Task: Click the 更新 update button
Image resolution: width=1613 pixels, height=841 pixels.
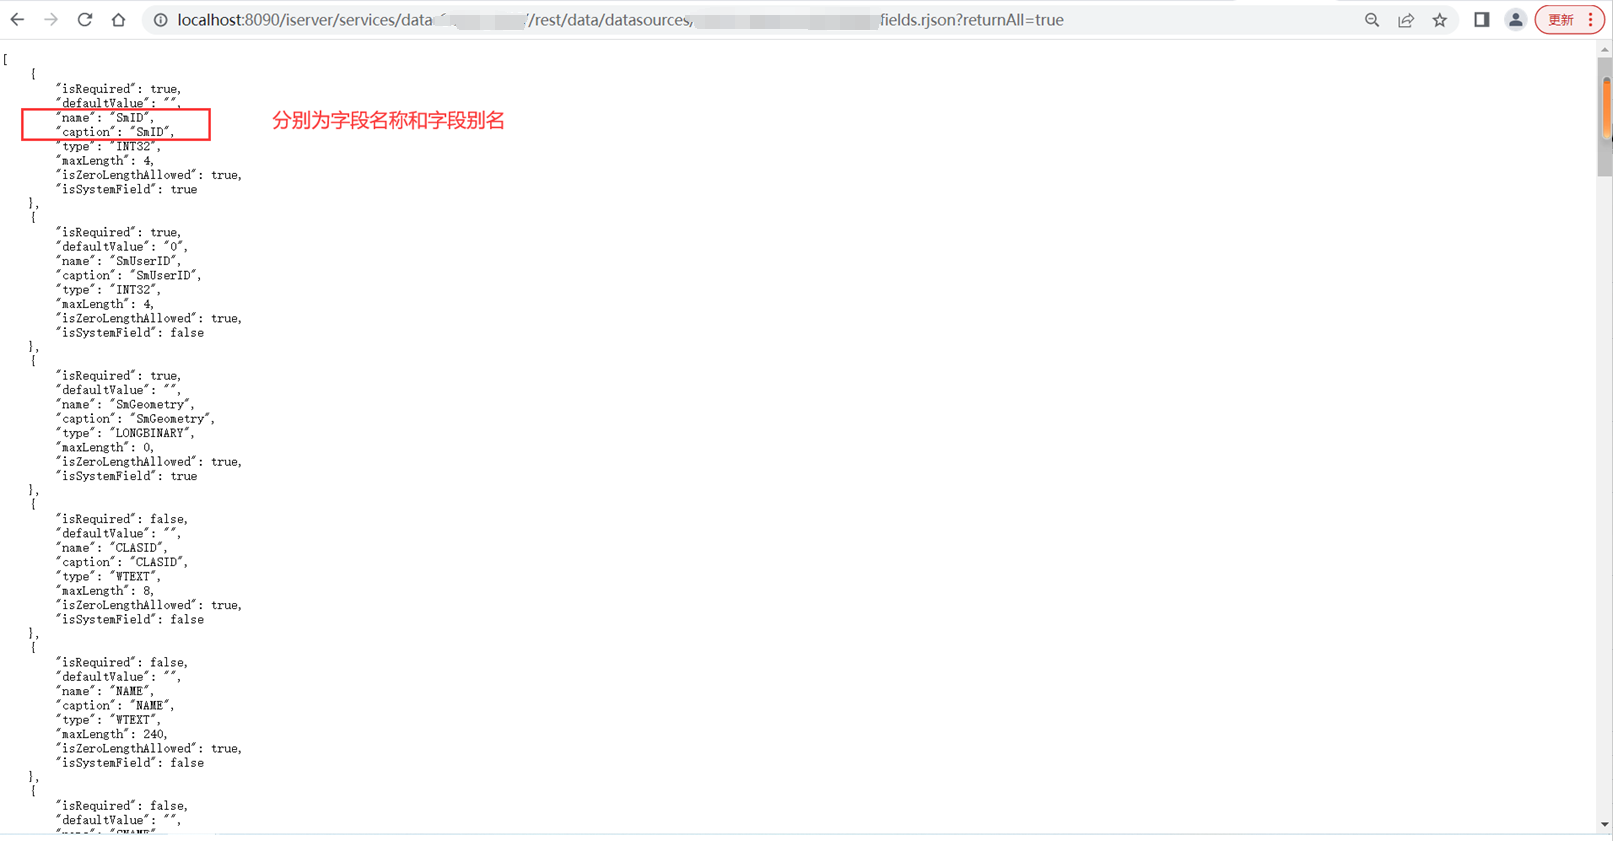Action: pyautogui.click(x=1560, y=20)
